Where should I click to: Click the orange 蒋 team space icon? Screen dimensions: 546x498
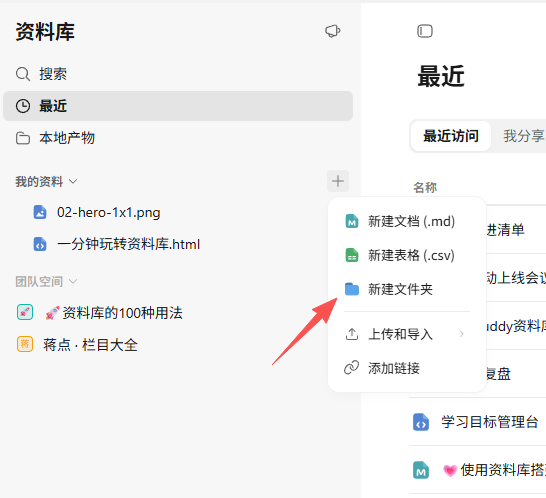pyautogui.click(x=25, y=344)
